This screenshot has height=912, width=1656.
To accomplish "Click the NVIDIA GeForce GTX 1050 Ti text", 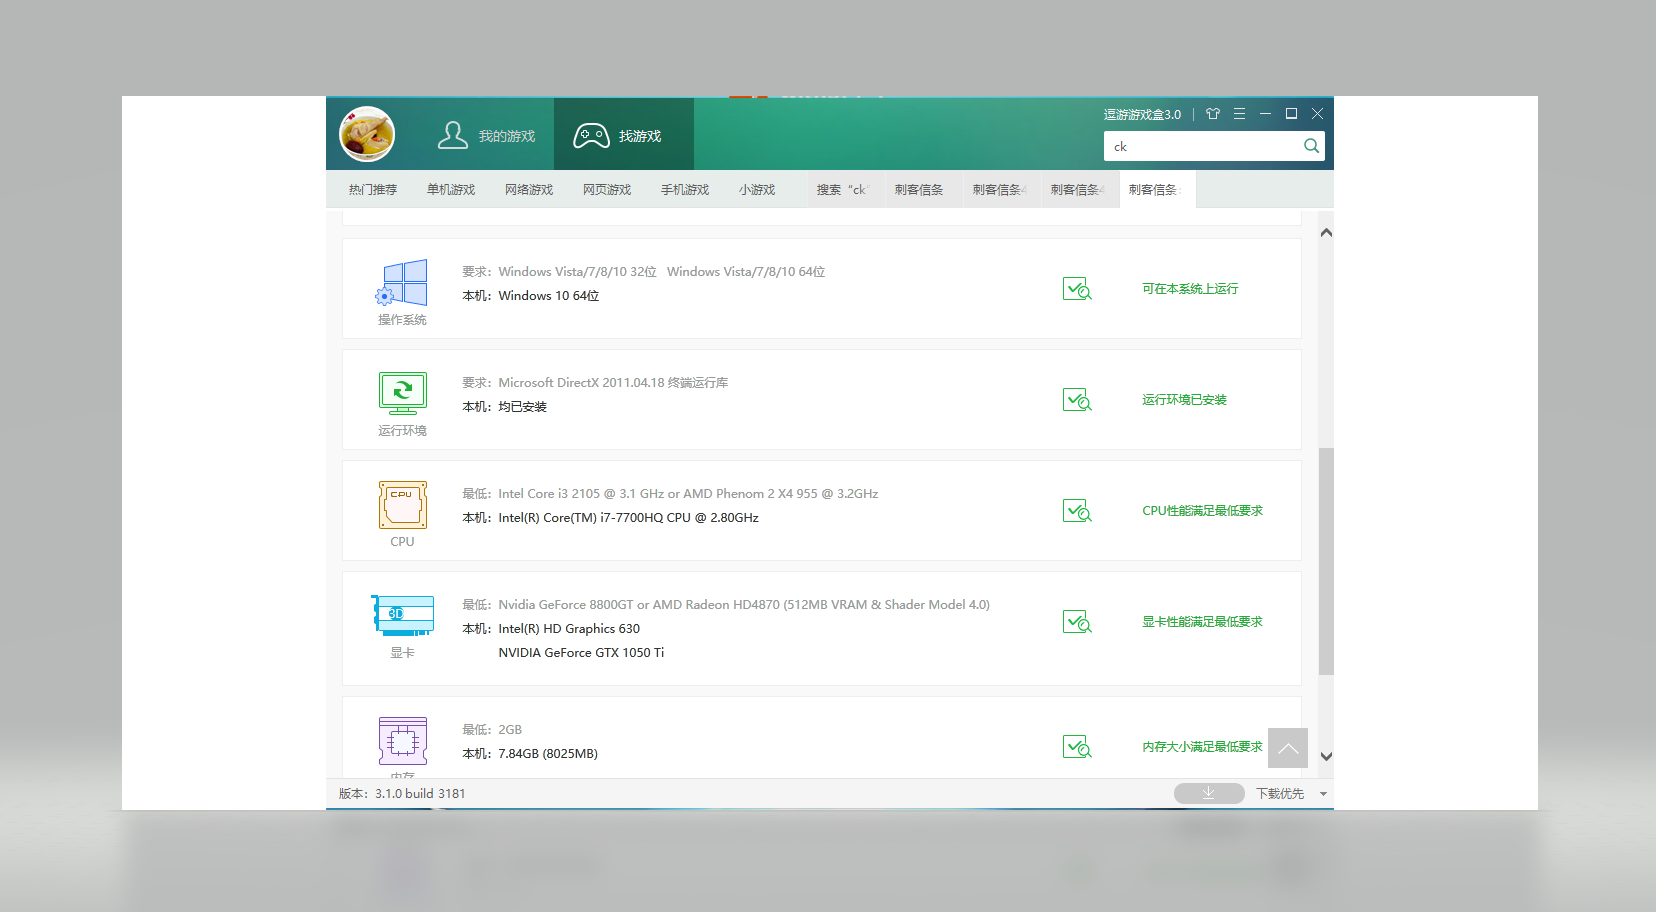I will pyautogui.click(x=581, y=653).
